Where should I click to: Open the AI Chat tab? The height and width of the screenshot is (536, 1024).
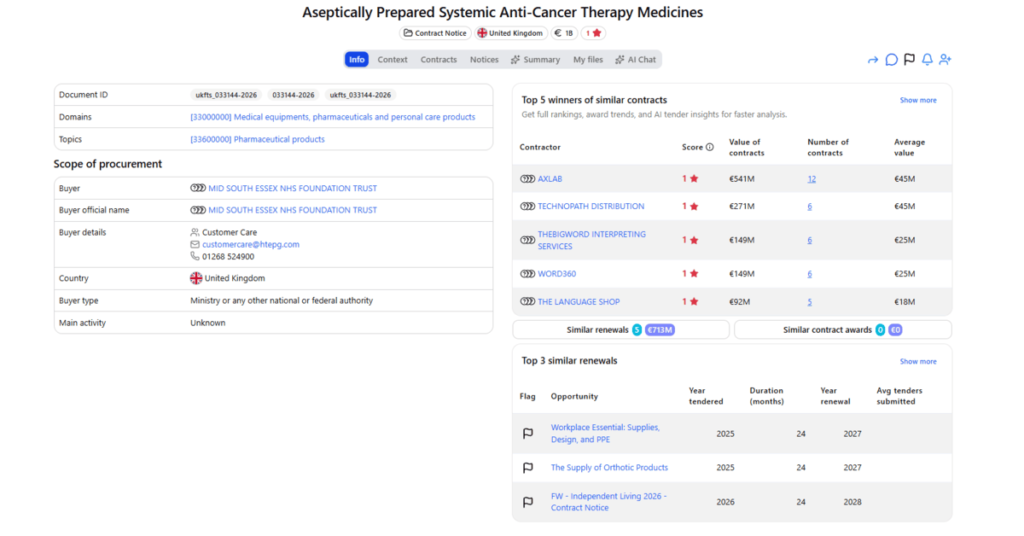click(635, 59)
